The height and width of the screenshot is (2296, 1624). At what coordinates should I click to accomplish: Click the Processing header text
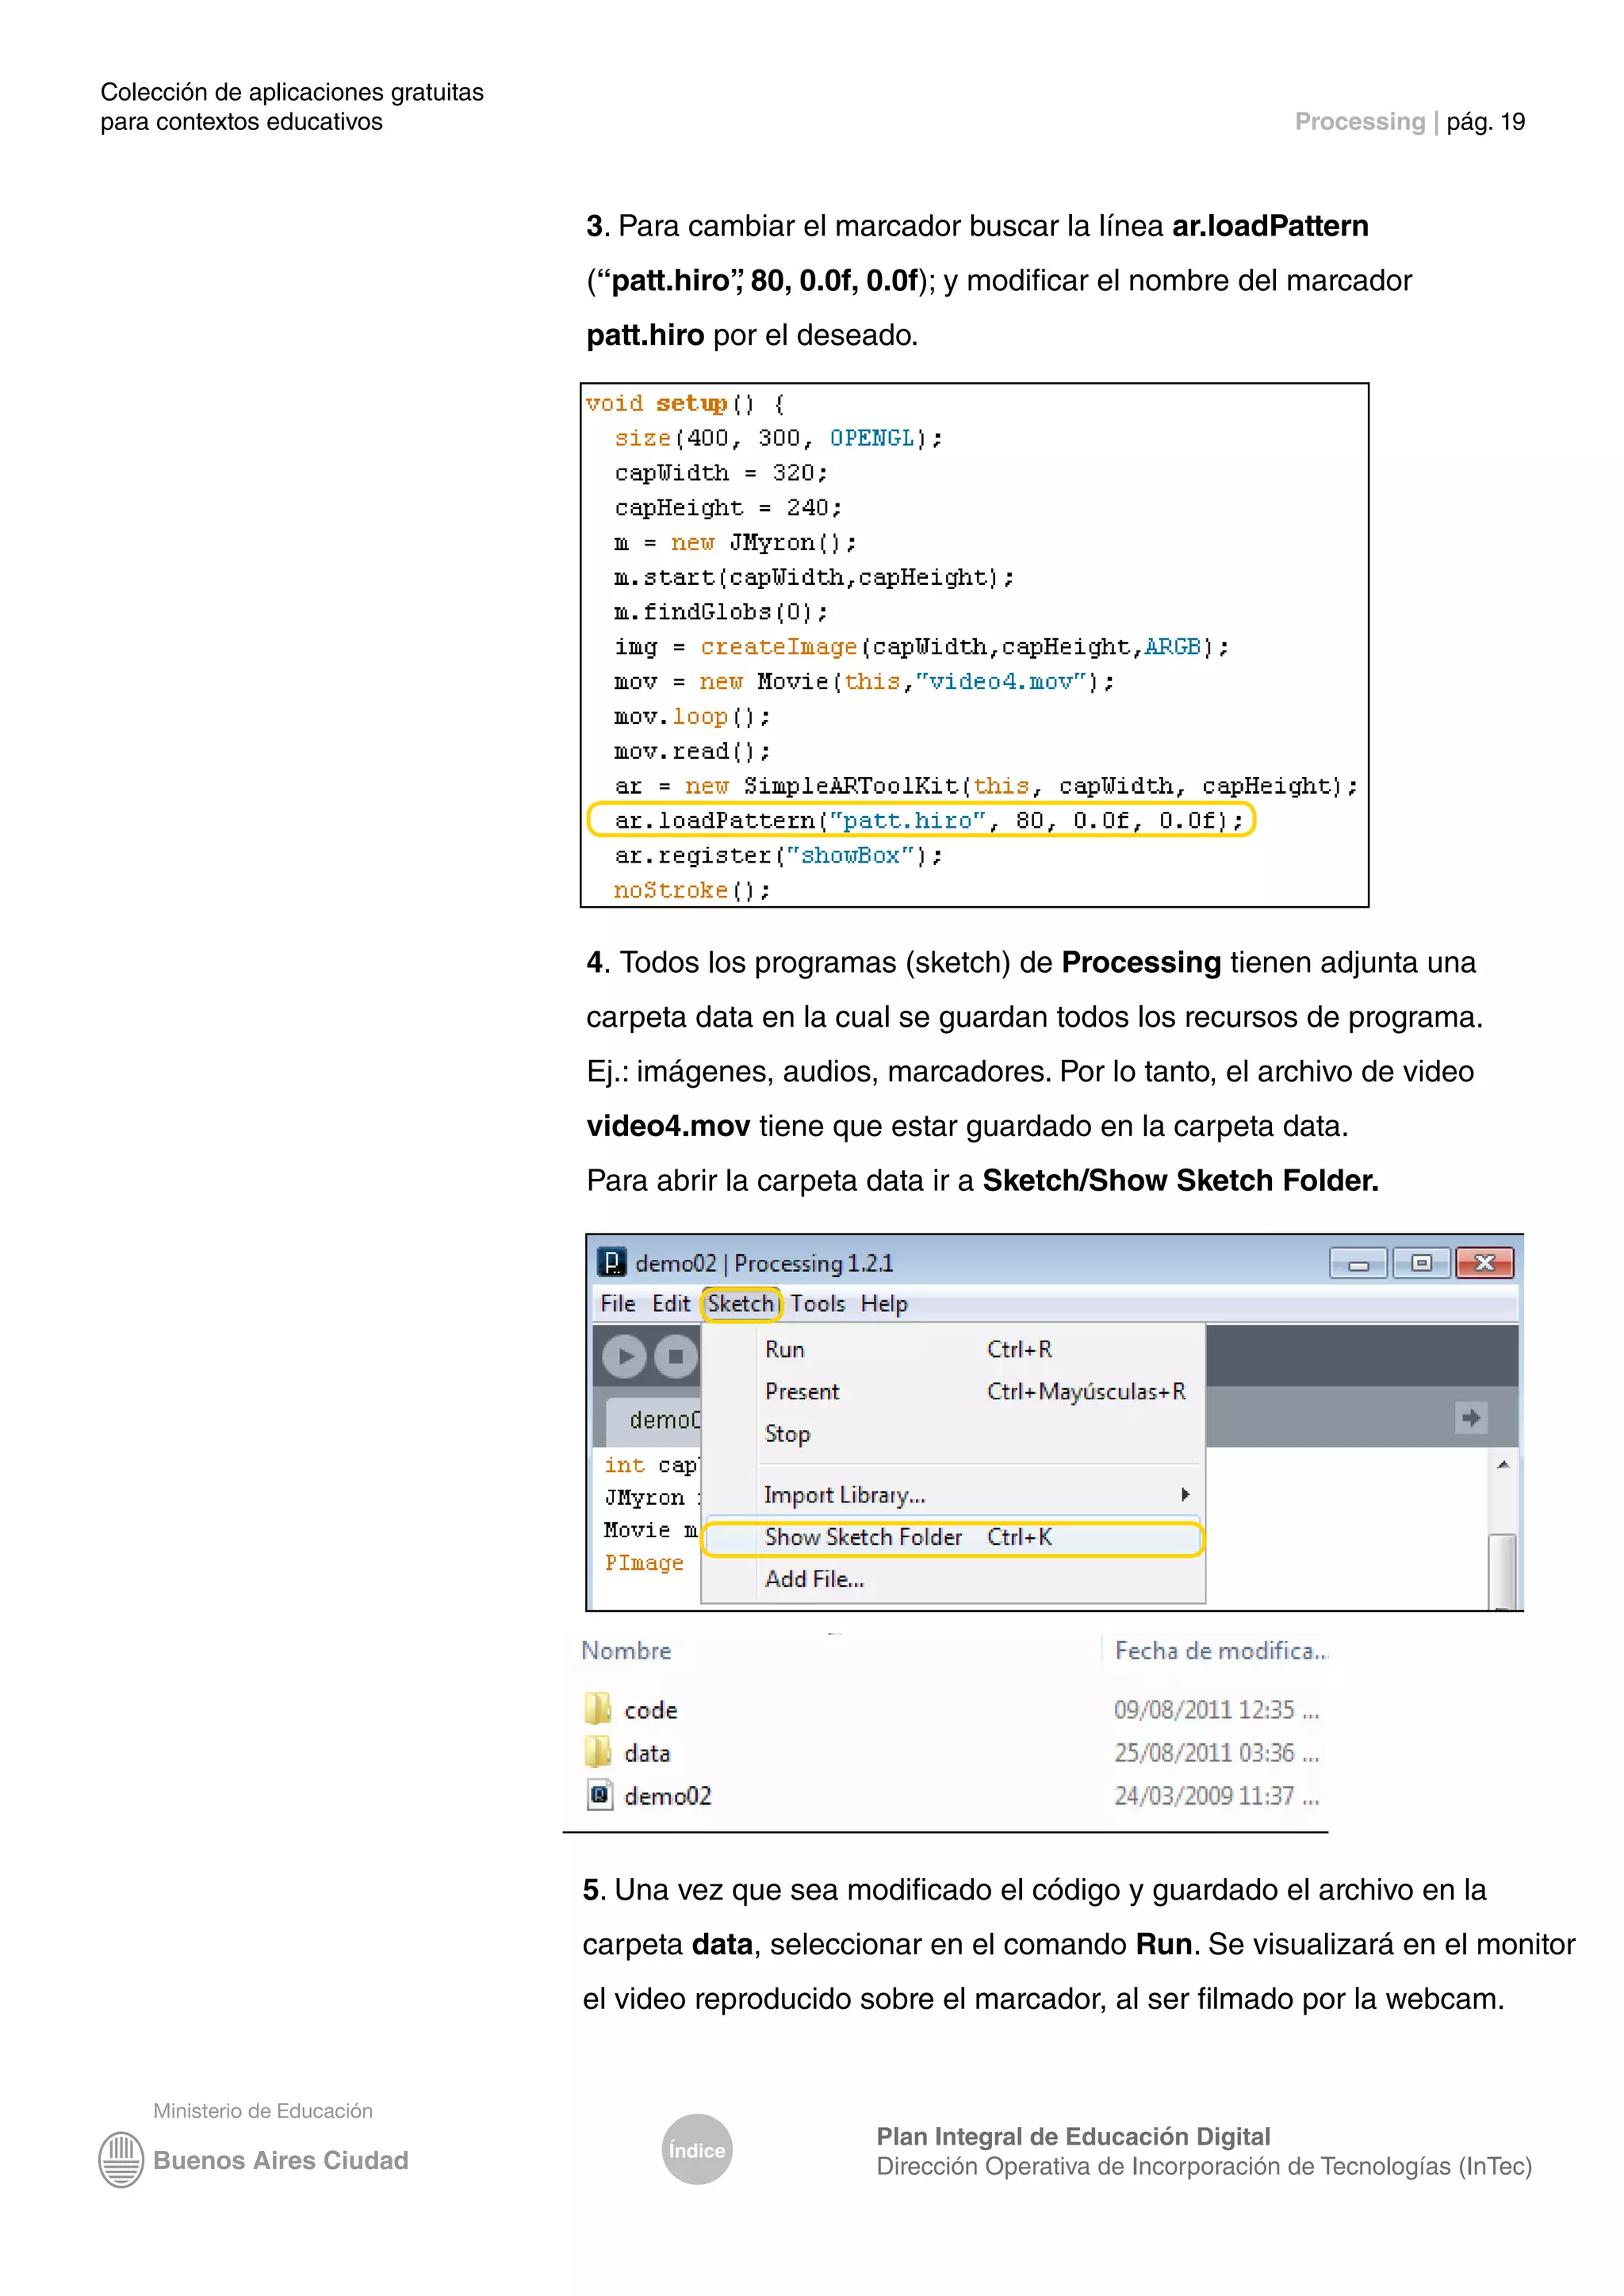click(x=1359, y=122)
